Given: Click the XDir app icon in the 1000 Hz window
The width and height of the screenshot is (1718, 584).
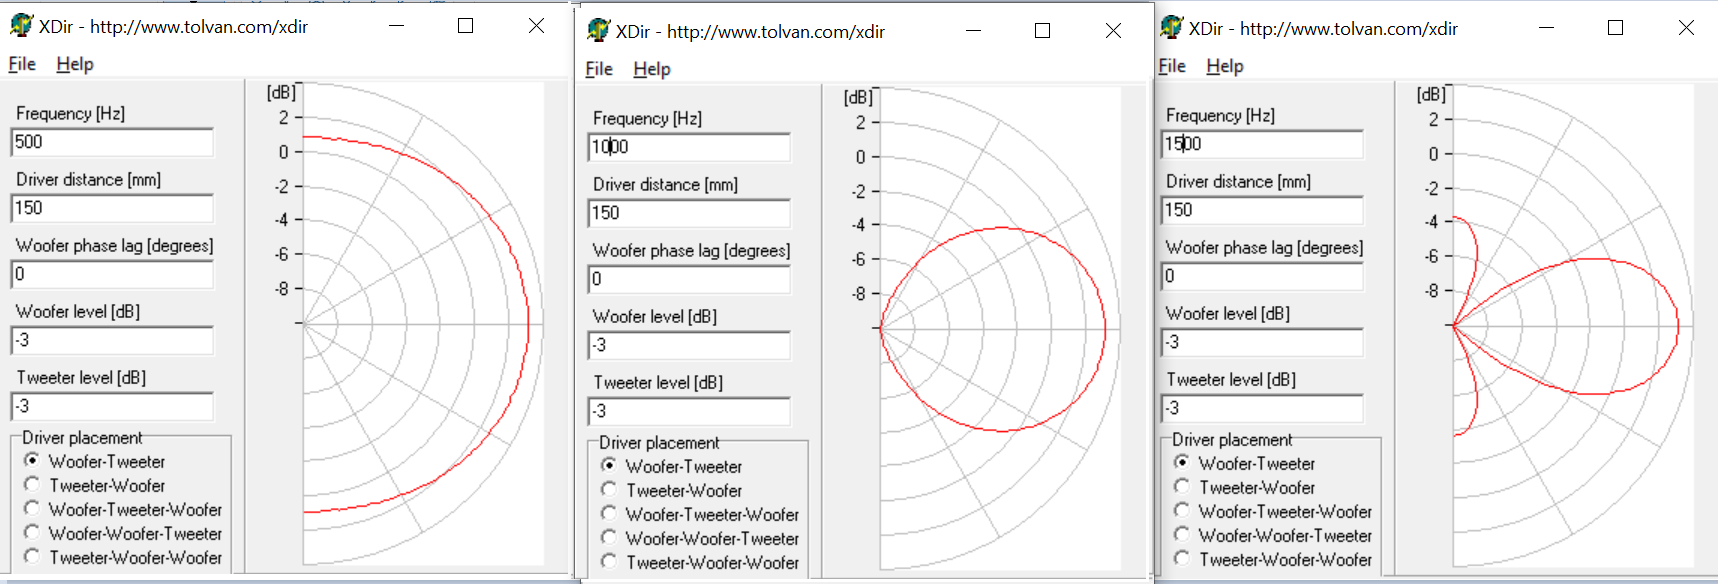Looking at the screenshot, I should [x=599, y=31].
